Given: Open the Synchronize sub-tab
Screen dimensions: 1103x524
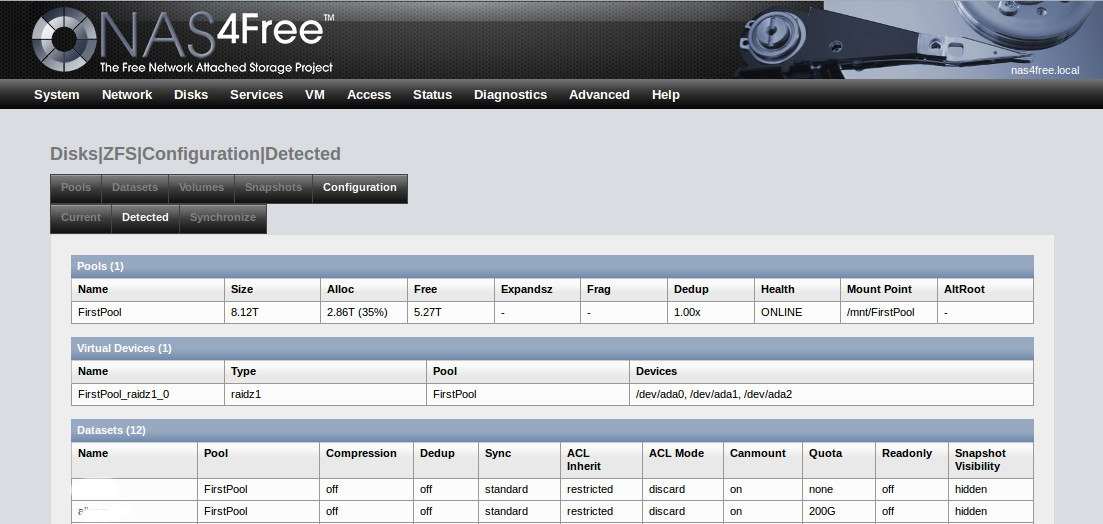Looking at the screenshot, I should (223, 218).
